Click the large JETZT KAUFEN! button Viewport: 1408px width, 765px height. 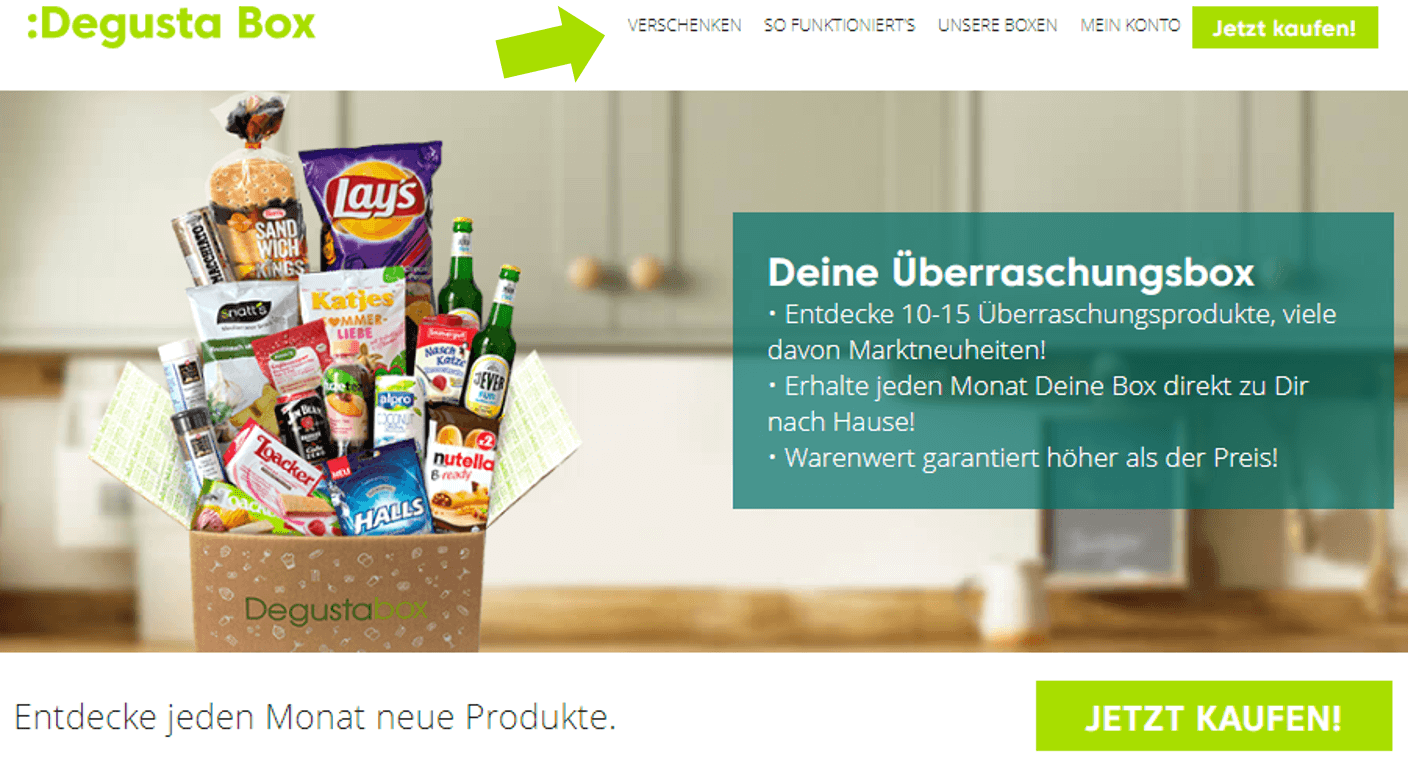pos(1213,716)
